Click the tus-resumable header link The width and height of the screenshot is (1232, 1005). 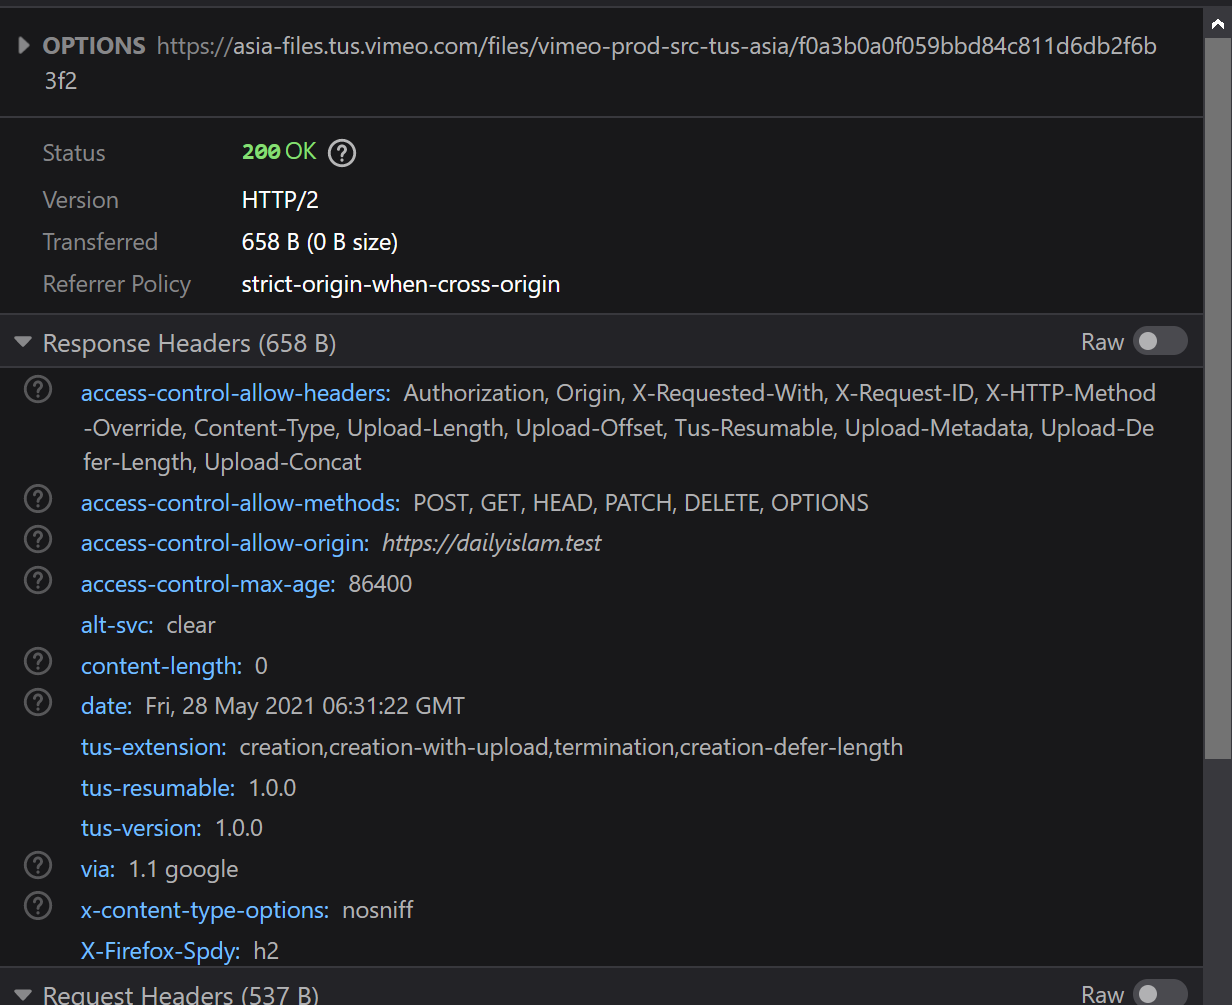[157, 788]
